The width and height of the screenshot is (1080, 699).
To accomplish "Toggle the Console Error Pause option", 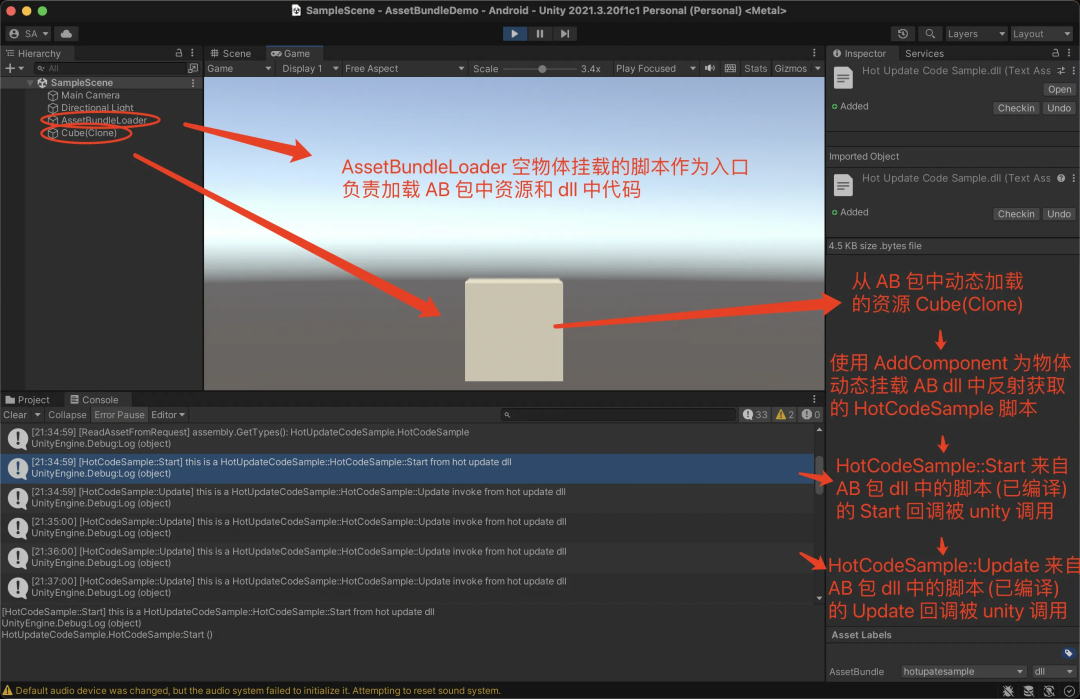I will [119, 415].
